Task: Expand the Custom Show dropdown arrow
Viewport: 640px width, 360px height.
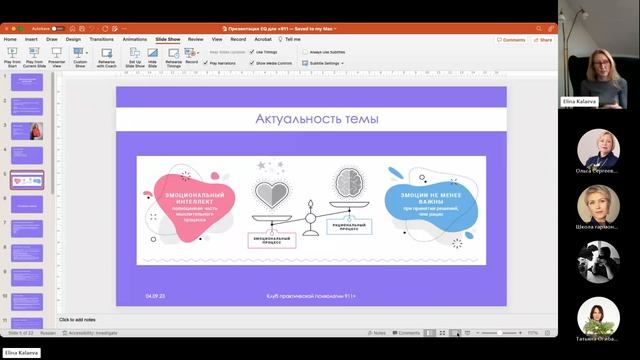Action: pos(87,53)
